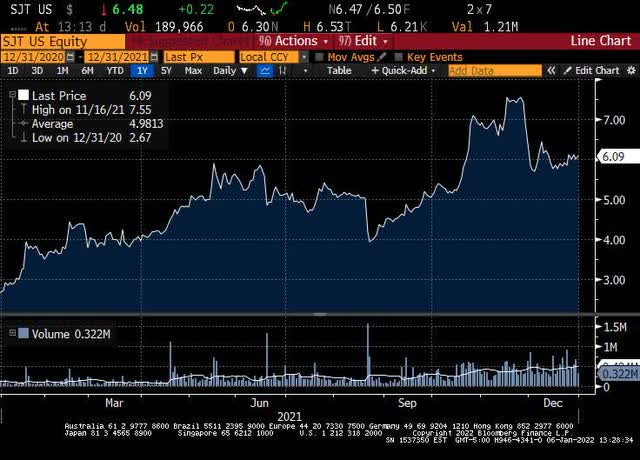
Task: Select the YTD range tab
Action: pos(115,71)
